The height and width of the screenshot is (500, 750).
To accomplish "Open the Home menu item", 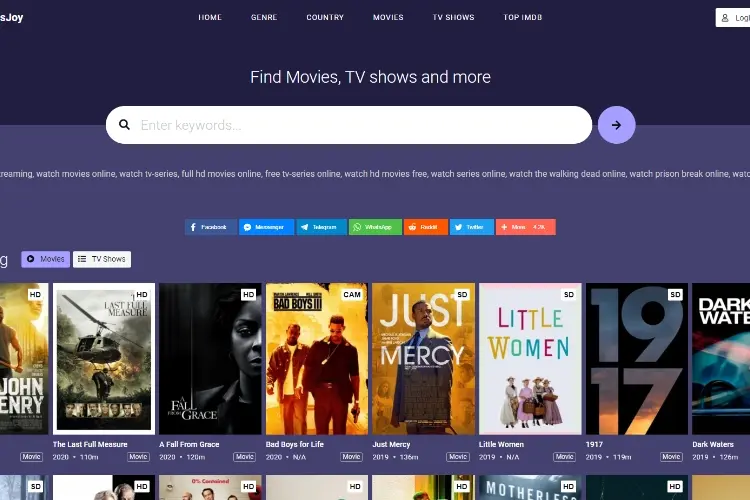I will click(210, 17).
